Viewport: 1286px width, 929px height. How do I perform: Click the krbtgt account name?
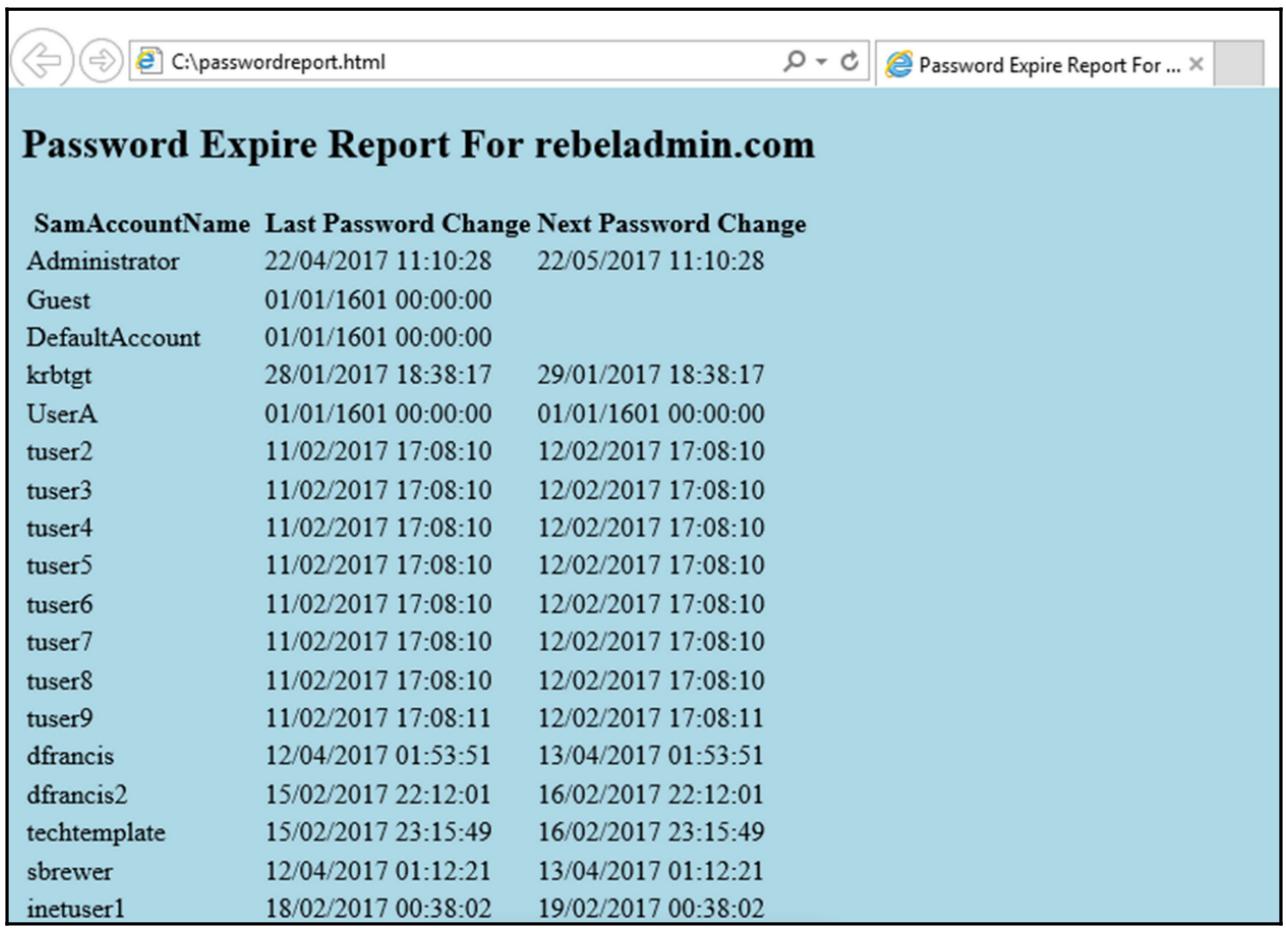[x=60, y=376]
